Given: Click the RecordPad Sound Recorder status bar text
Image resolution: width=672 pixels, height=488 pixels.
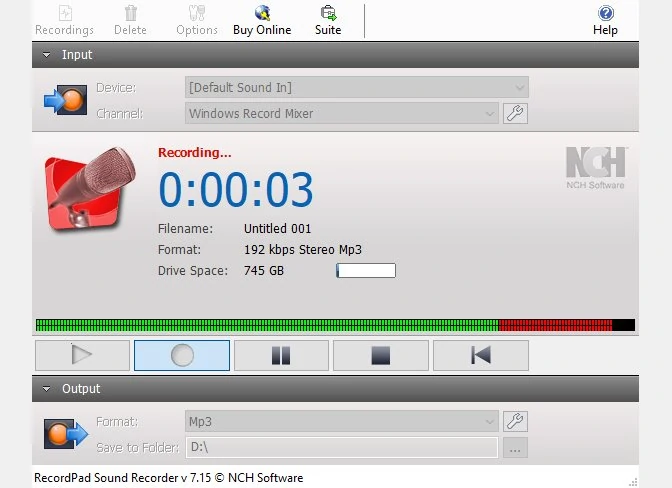Looking at the screenshot, I should coord(168,478).
